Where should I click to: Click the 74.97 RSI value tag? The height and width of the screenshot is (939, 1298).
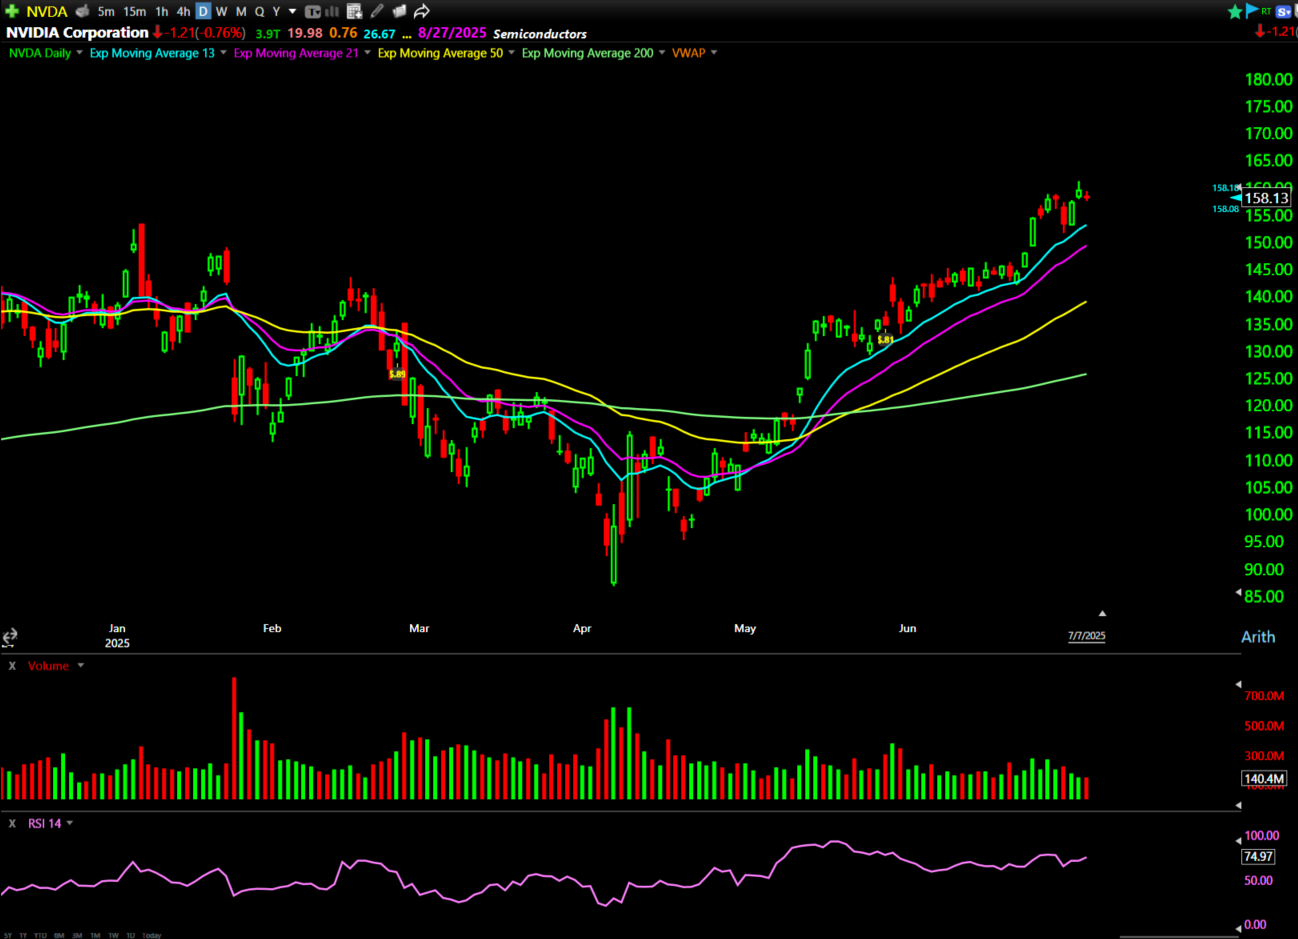pyautogui.click(x=1258, y=856)
